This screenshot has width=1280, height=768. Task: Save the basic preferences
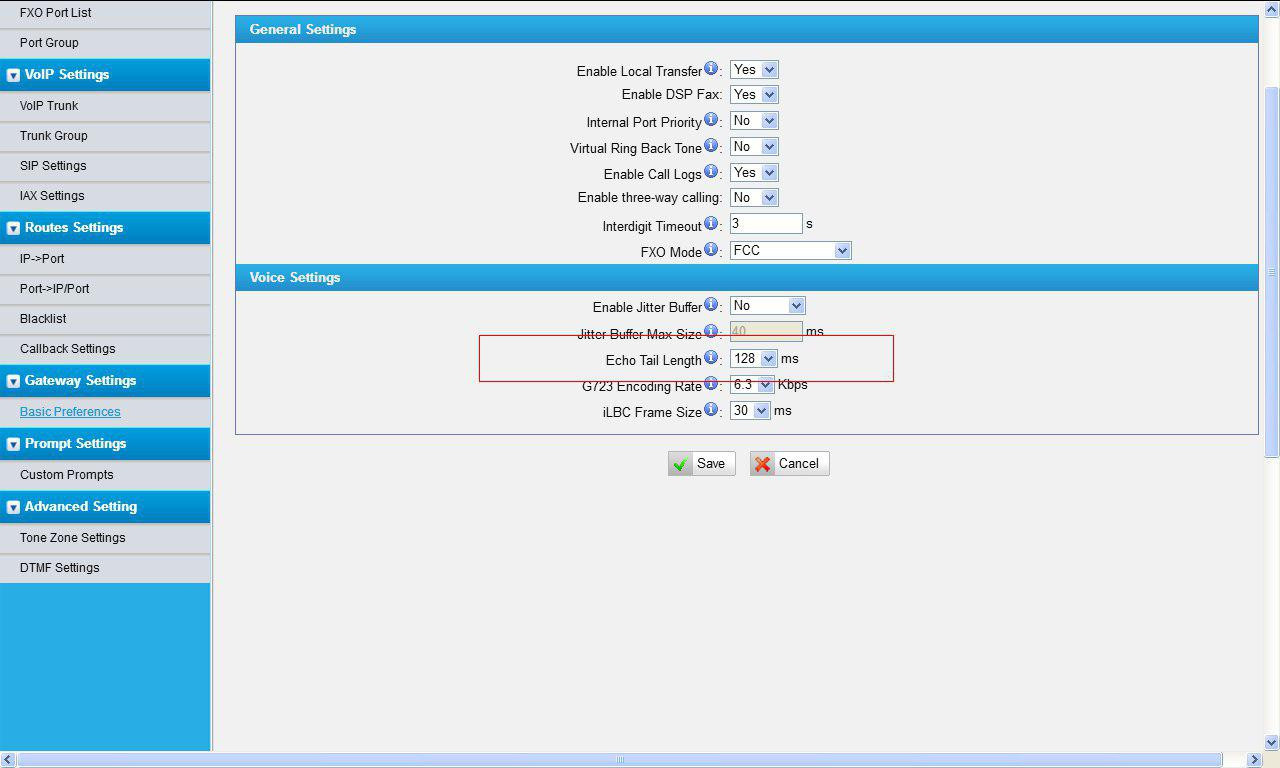(701, 464)
